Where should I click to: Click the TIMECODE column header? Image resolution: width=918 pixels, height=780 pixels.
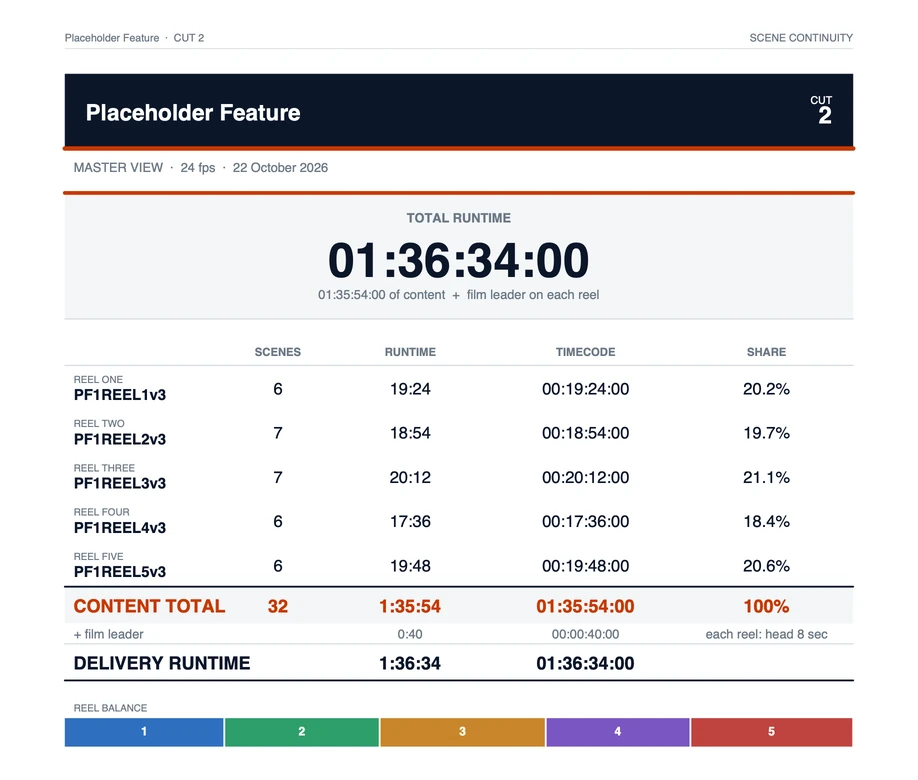585,352
